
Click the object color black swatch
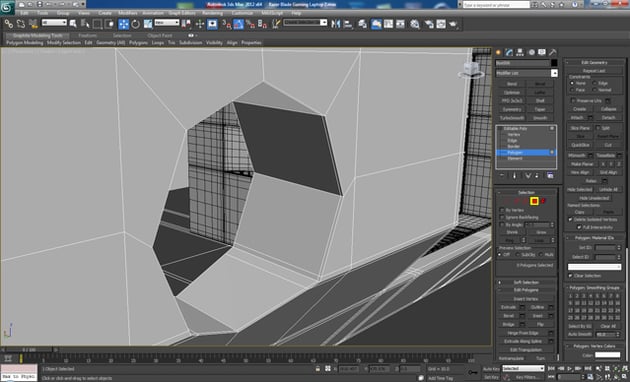click(x=554, y=63)
